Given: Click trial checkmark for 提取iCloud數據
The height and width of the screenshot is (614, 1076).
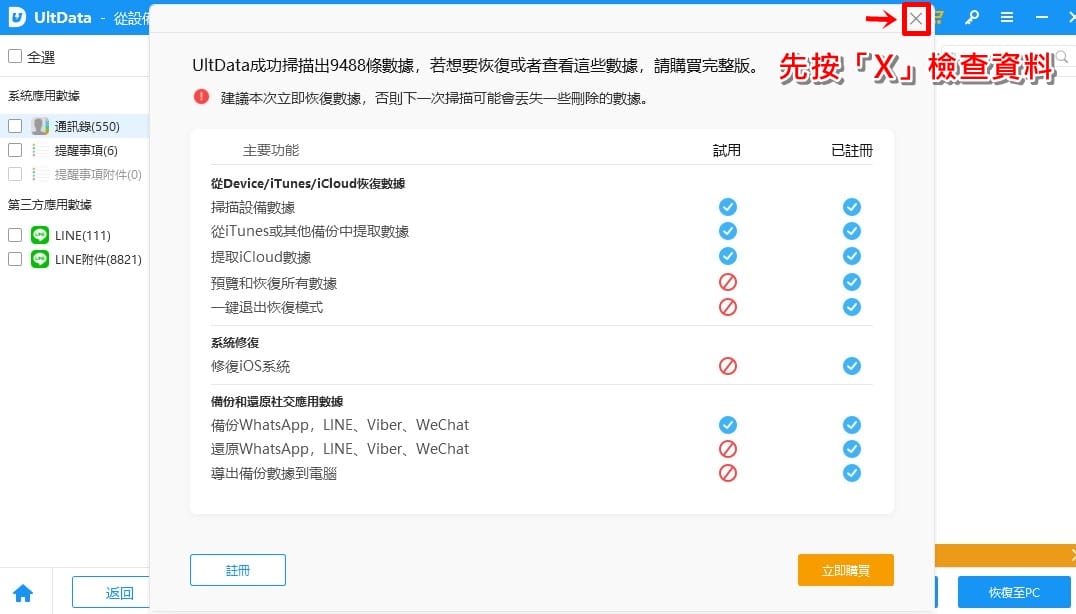Looking at the screenshot, I should 727,256.
